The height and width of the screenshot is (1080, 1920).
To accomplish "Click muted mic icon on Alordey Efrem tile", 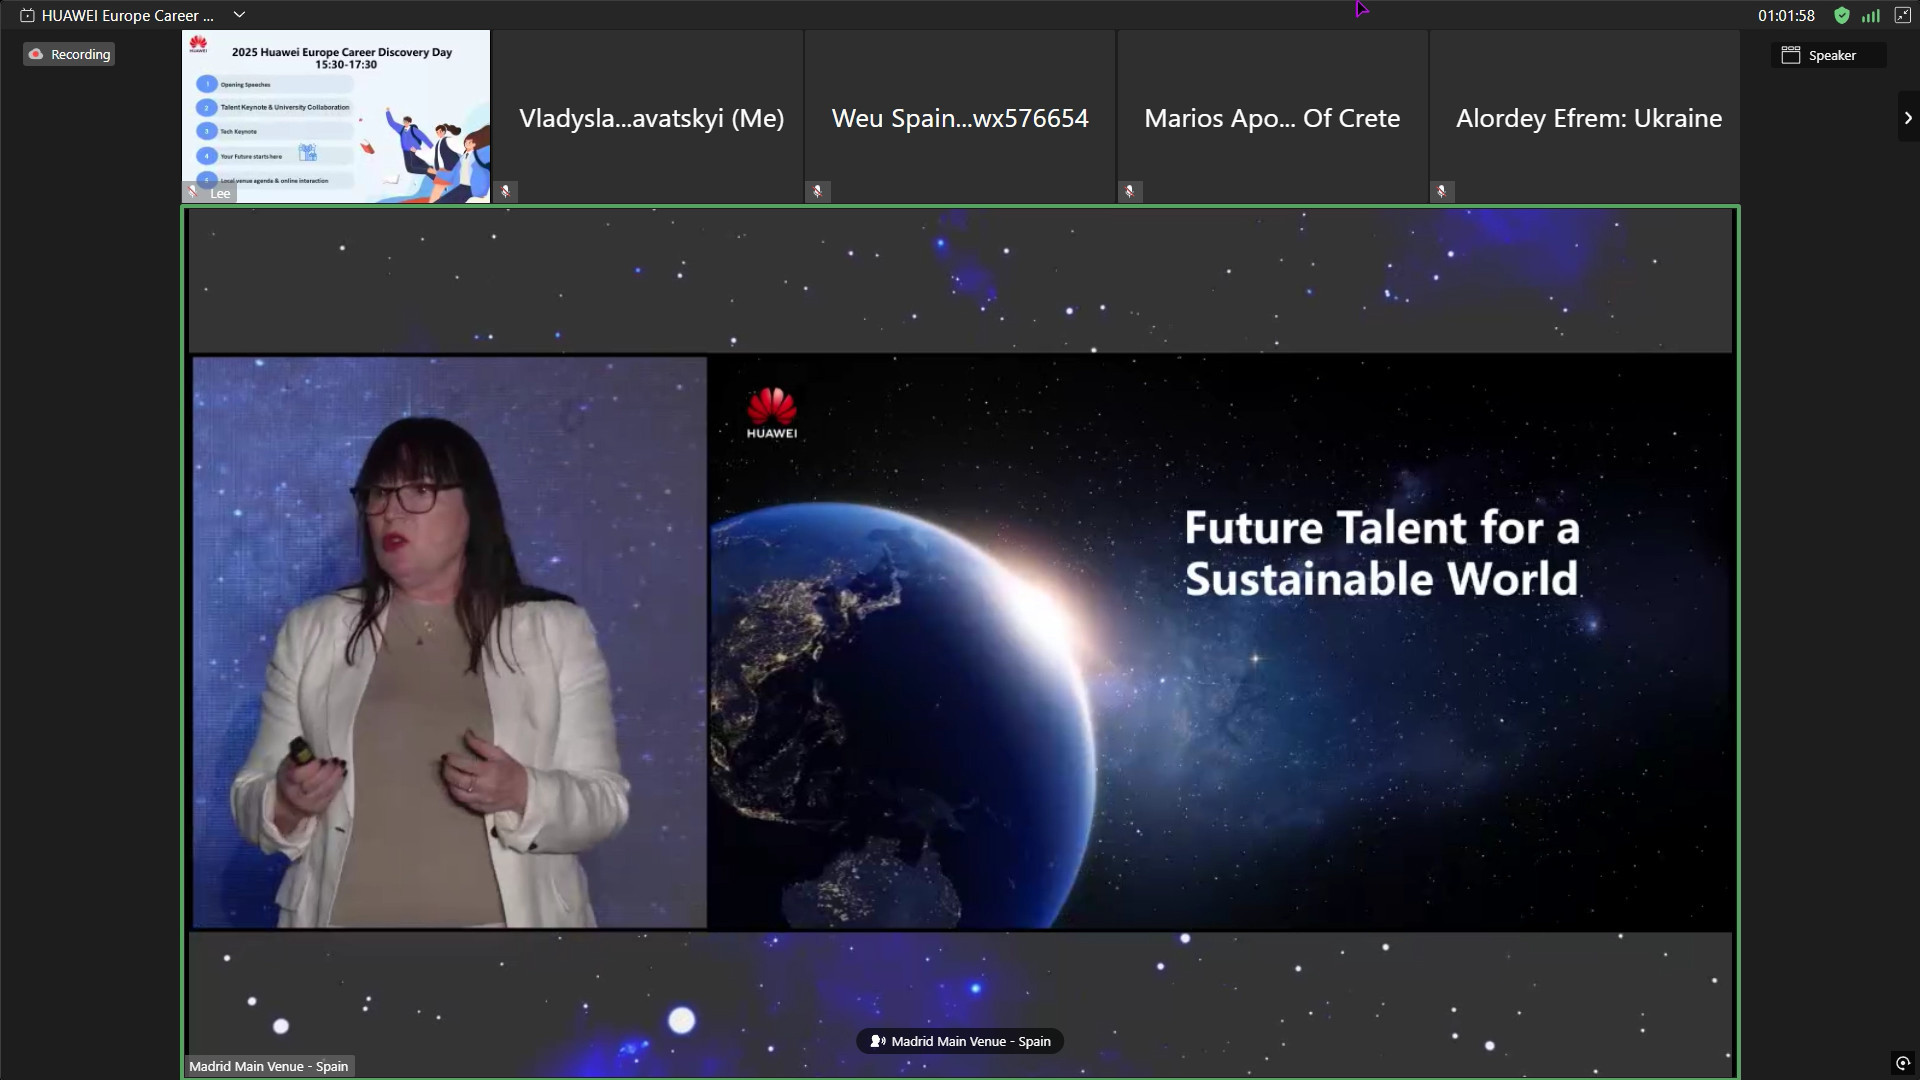I will coord(1442,191).
